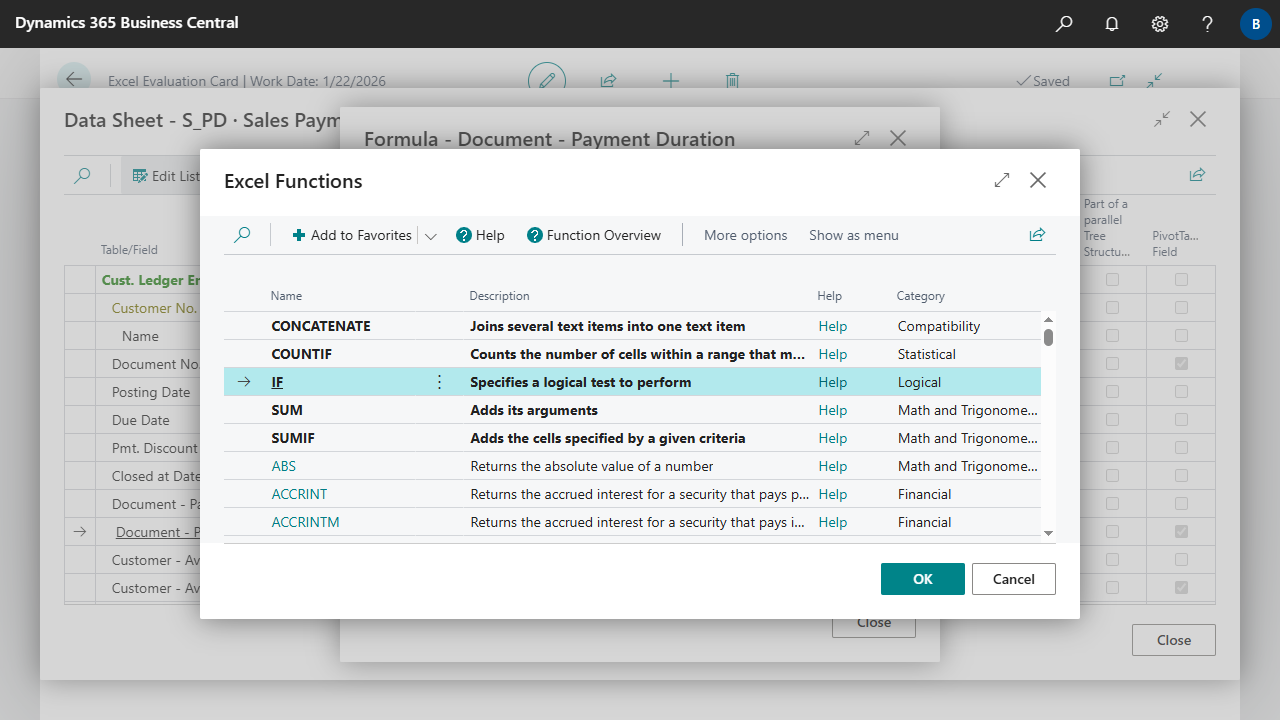Open the user account avatar B
Viewport: 1280px width, 720px height.
click(1256, 24)
